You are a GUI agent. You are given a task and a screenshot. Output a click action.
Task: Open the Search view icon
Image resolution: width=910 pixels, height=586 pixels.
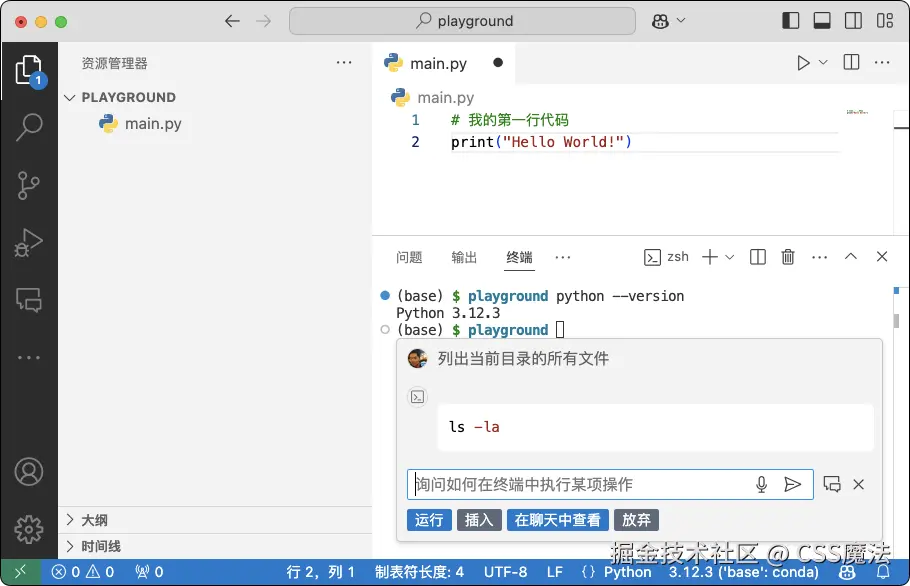tap(28, 128)
